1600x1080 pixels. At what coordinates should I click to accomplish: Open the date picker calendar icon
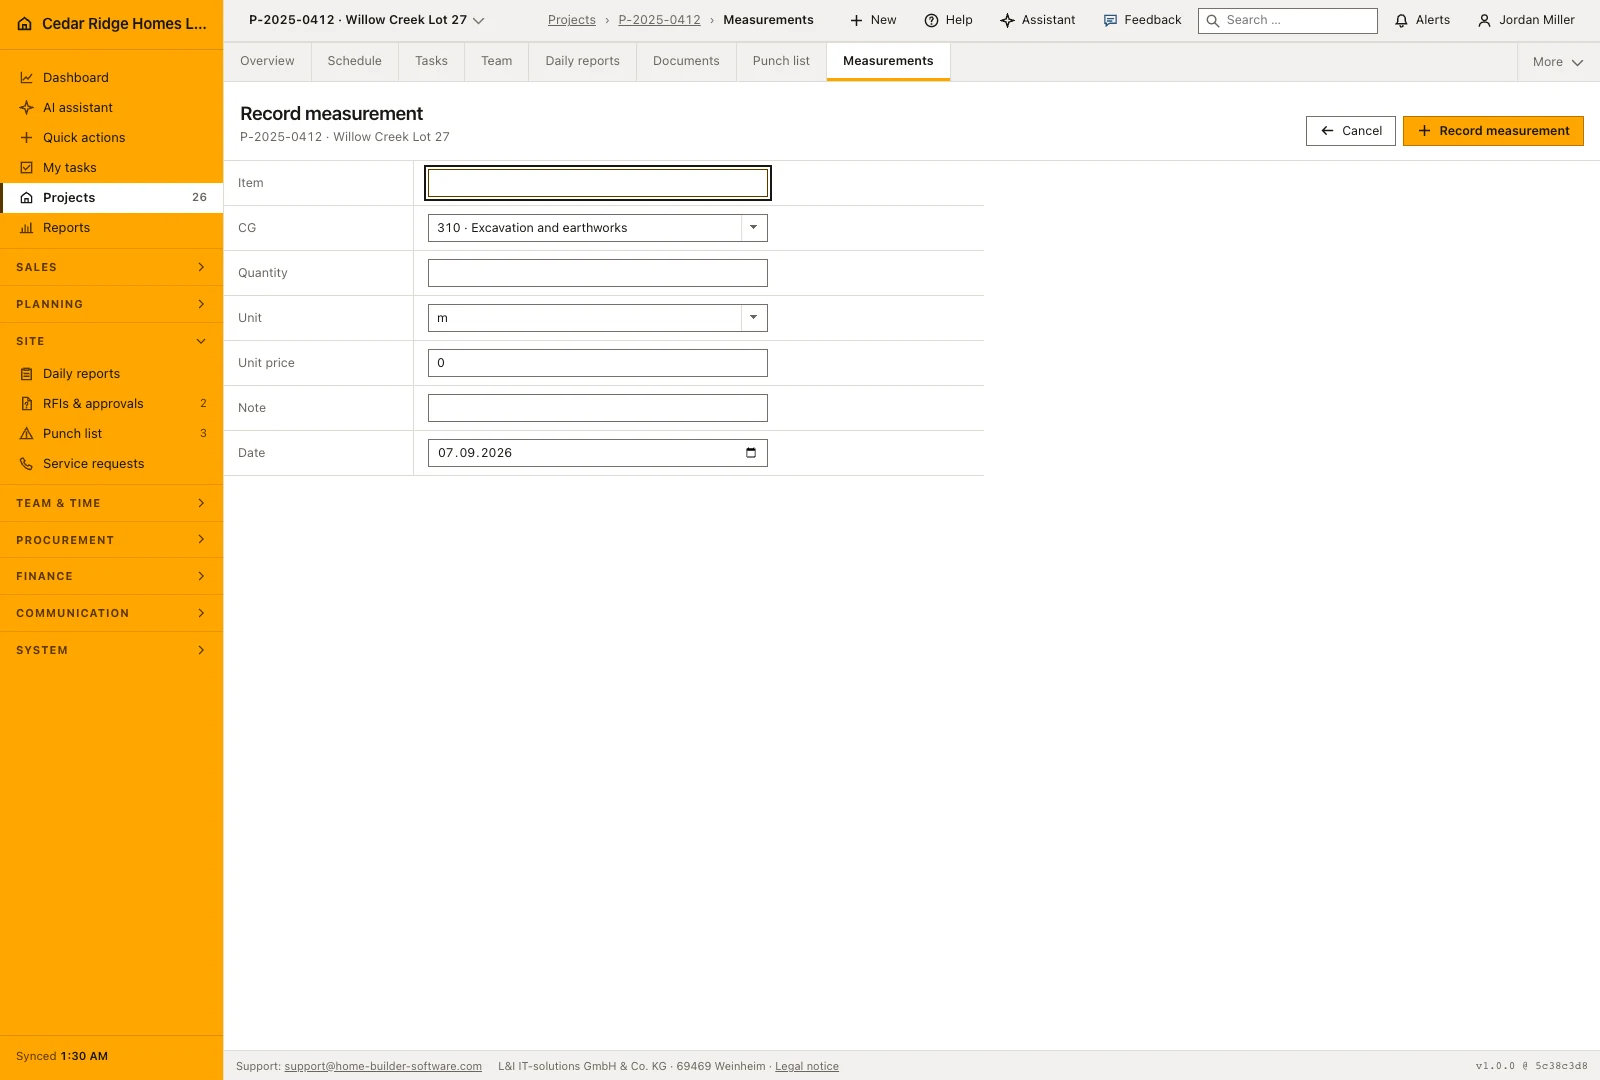(751, 453)
